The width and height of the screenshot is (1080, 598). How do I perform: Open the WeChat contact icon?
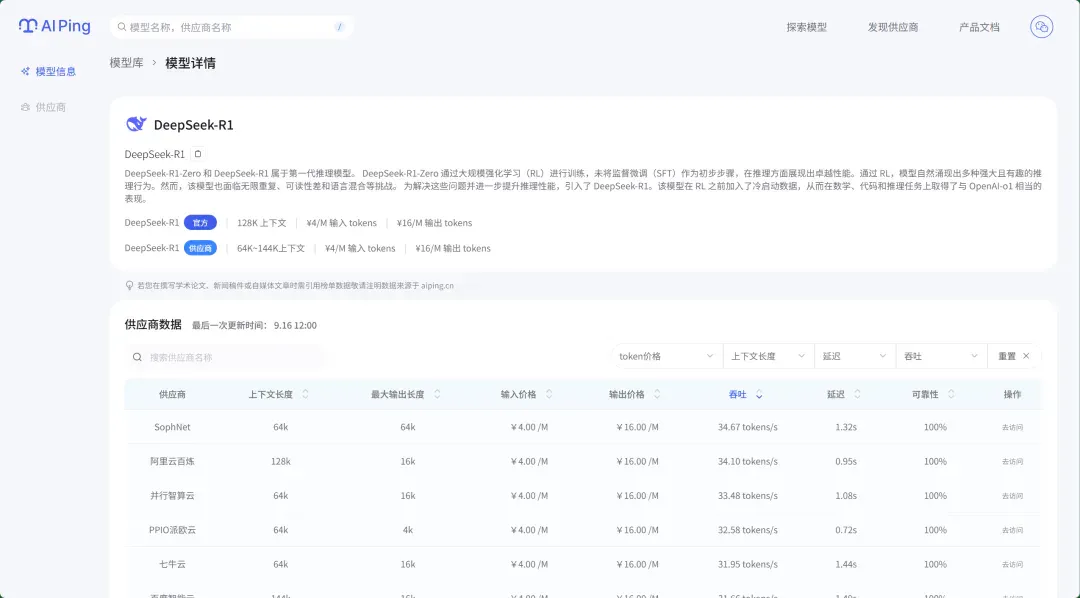coord(1041,27)
